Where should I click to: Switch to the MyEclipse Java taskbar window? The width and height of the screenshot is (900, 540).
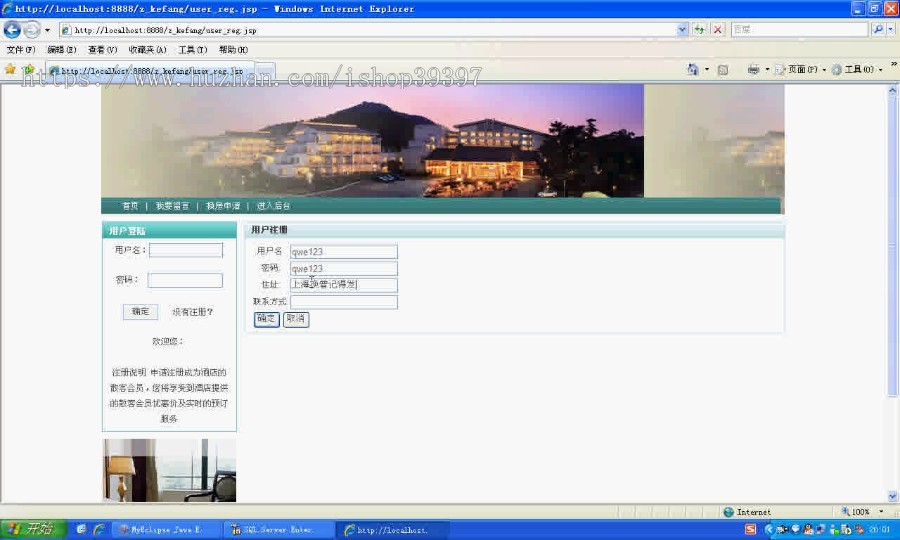[166, 530]
